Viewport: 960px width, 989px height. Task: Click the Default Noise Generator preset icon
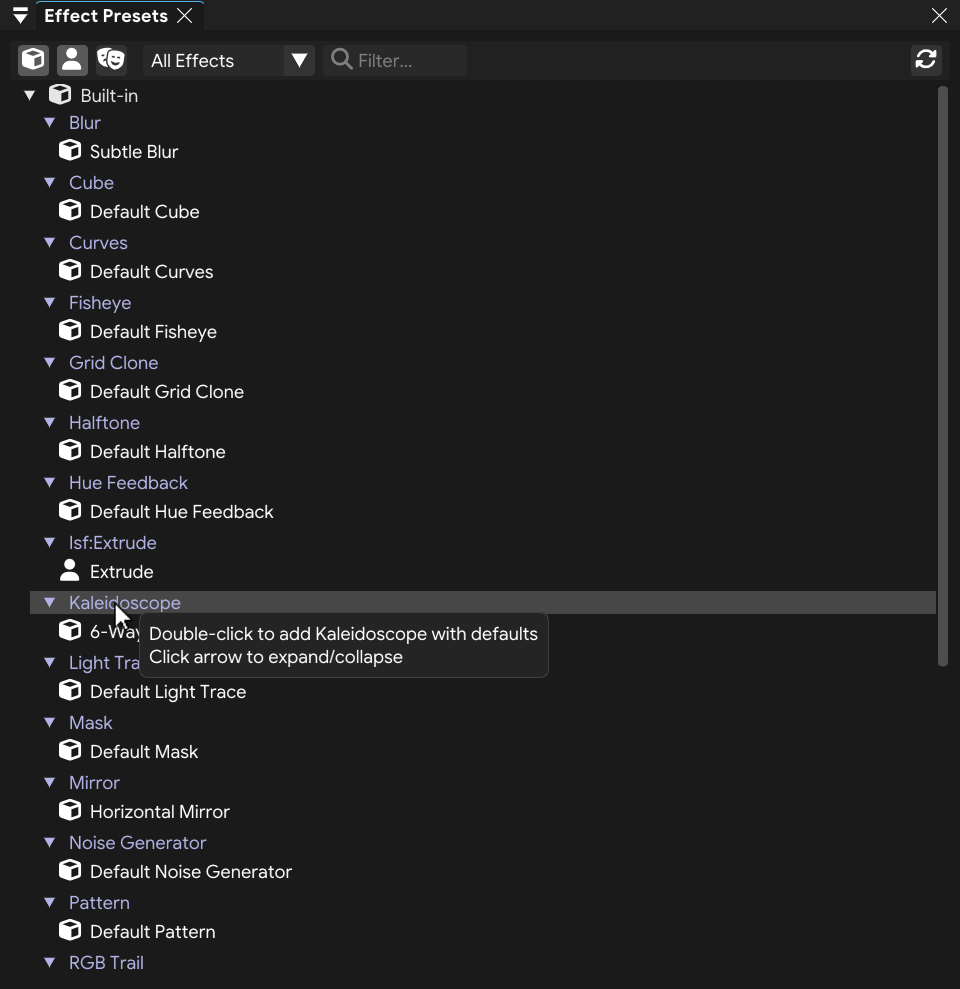click(x=70, y=870)
